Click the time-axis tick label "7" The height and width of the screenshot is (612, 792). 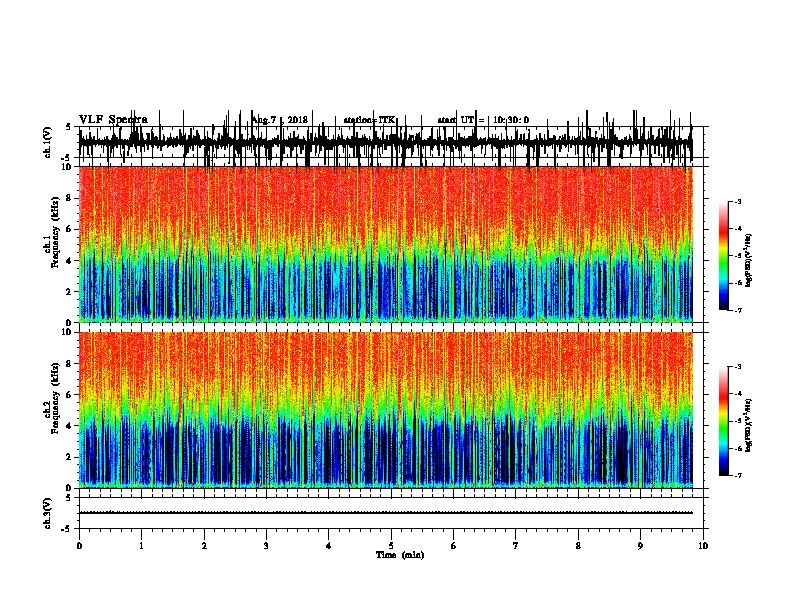click(516, 546)
